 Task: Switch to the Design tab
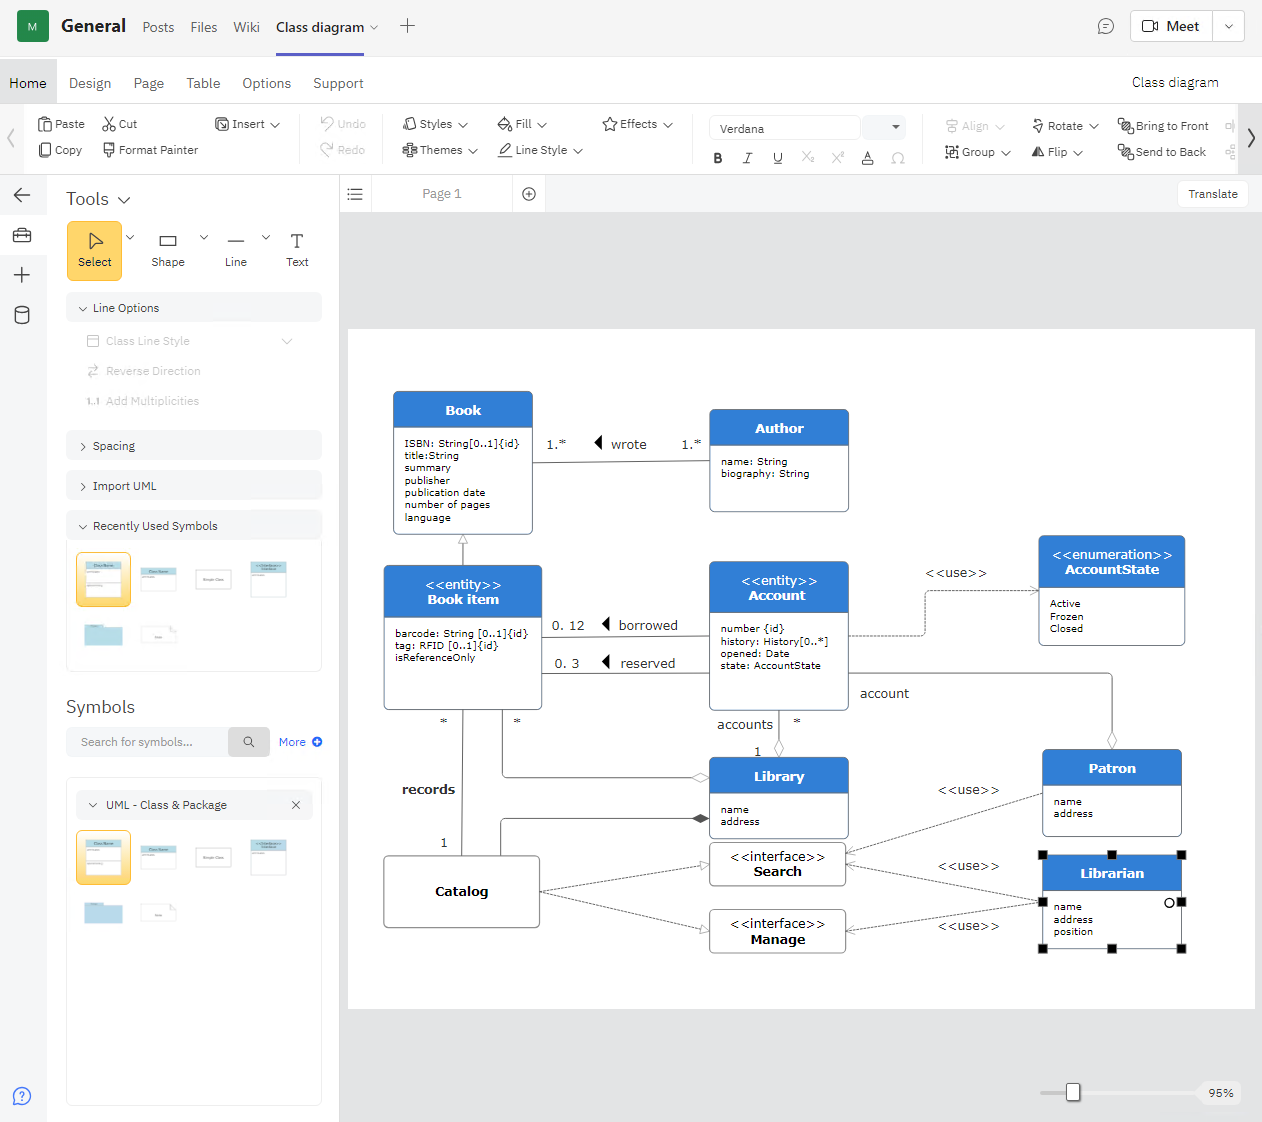(x=90, y=83)
